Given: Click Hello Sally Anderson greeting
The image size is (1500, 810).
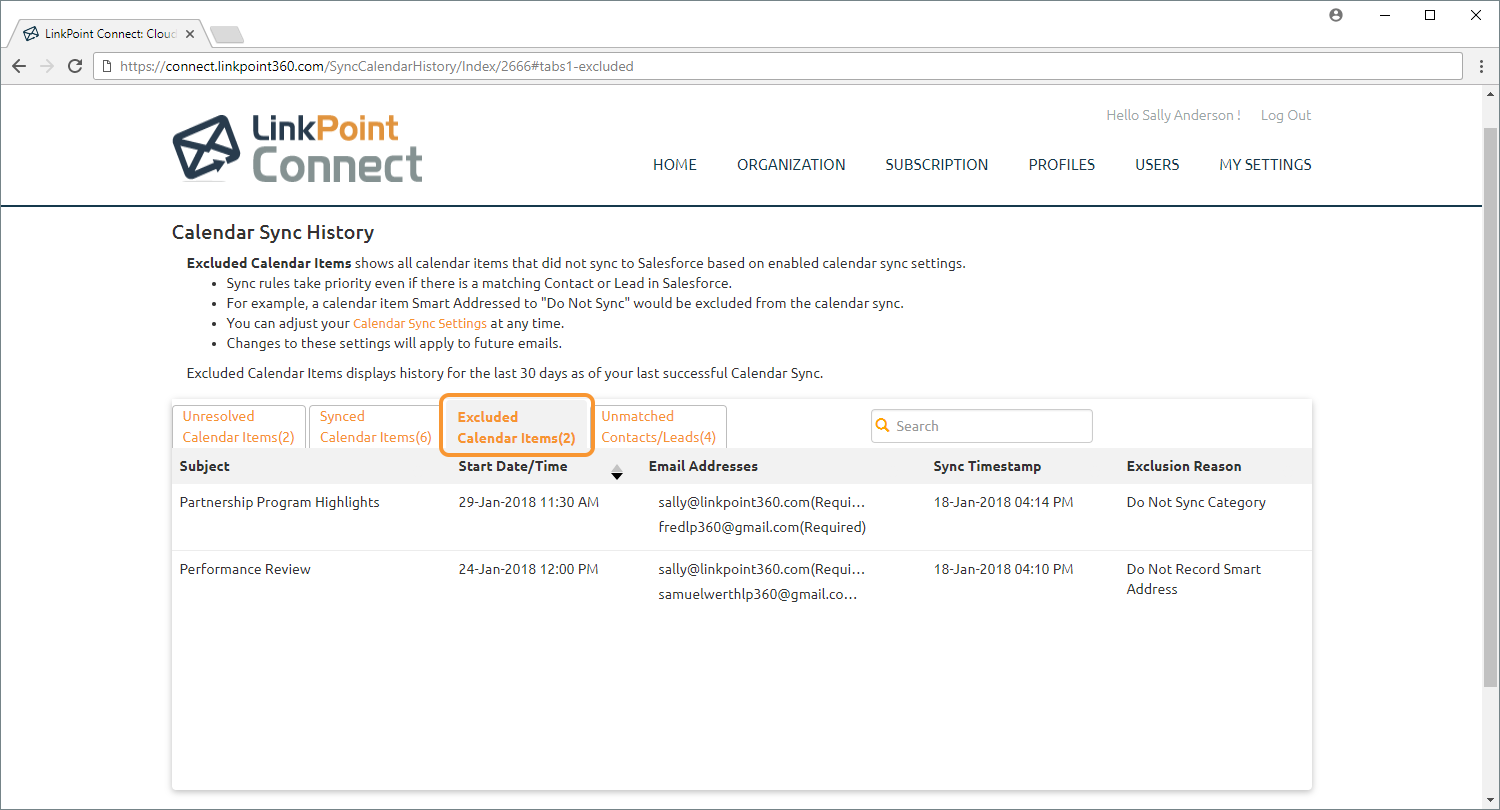Looking at the screenshot, I should 1173,115.
